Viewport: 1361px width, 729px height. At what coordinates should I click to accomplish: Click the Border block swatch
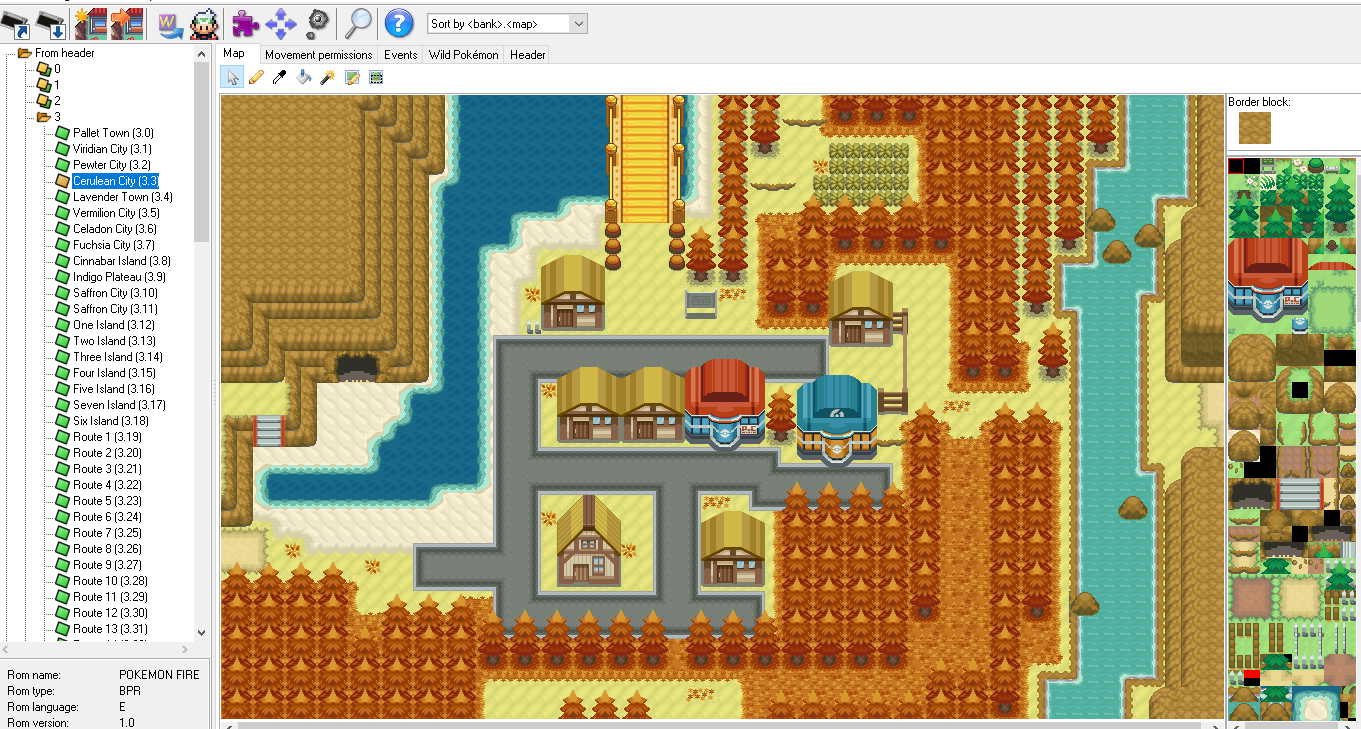pyautogui.click(x=1255, y=128)
